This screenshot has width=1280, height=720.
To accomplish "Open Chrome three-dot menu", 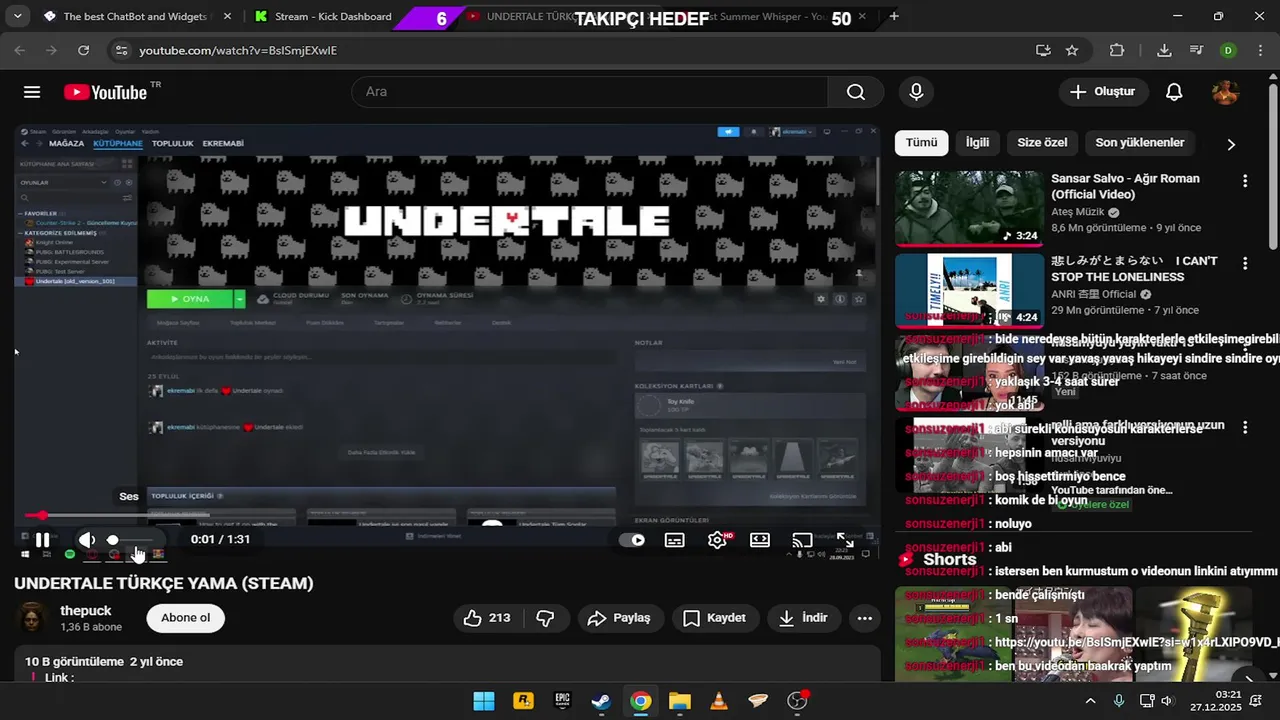I will coord(1259,50).
